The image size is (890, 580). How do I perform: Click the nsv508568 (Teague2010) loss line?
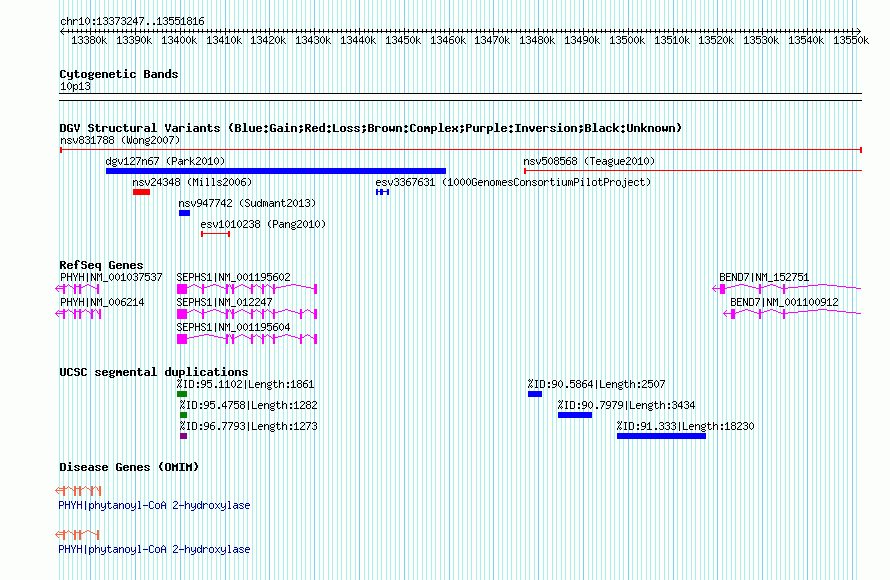pos(693,171)
